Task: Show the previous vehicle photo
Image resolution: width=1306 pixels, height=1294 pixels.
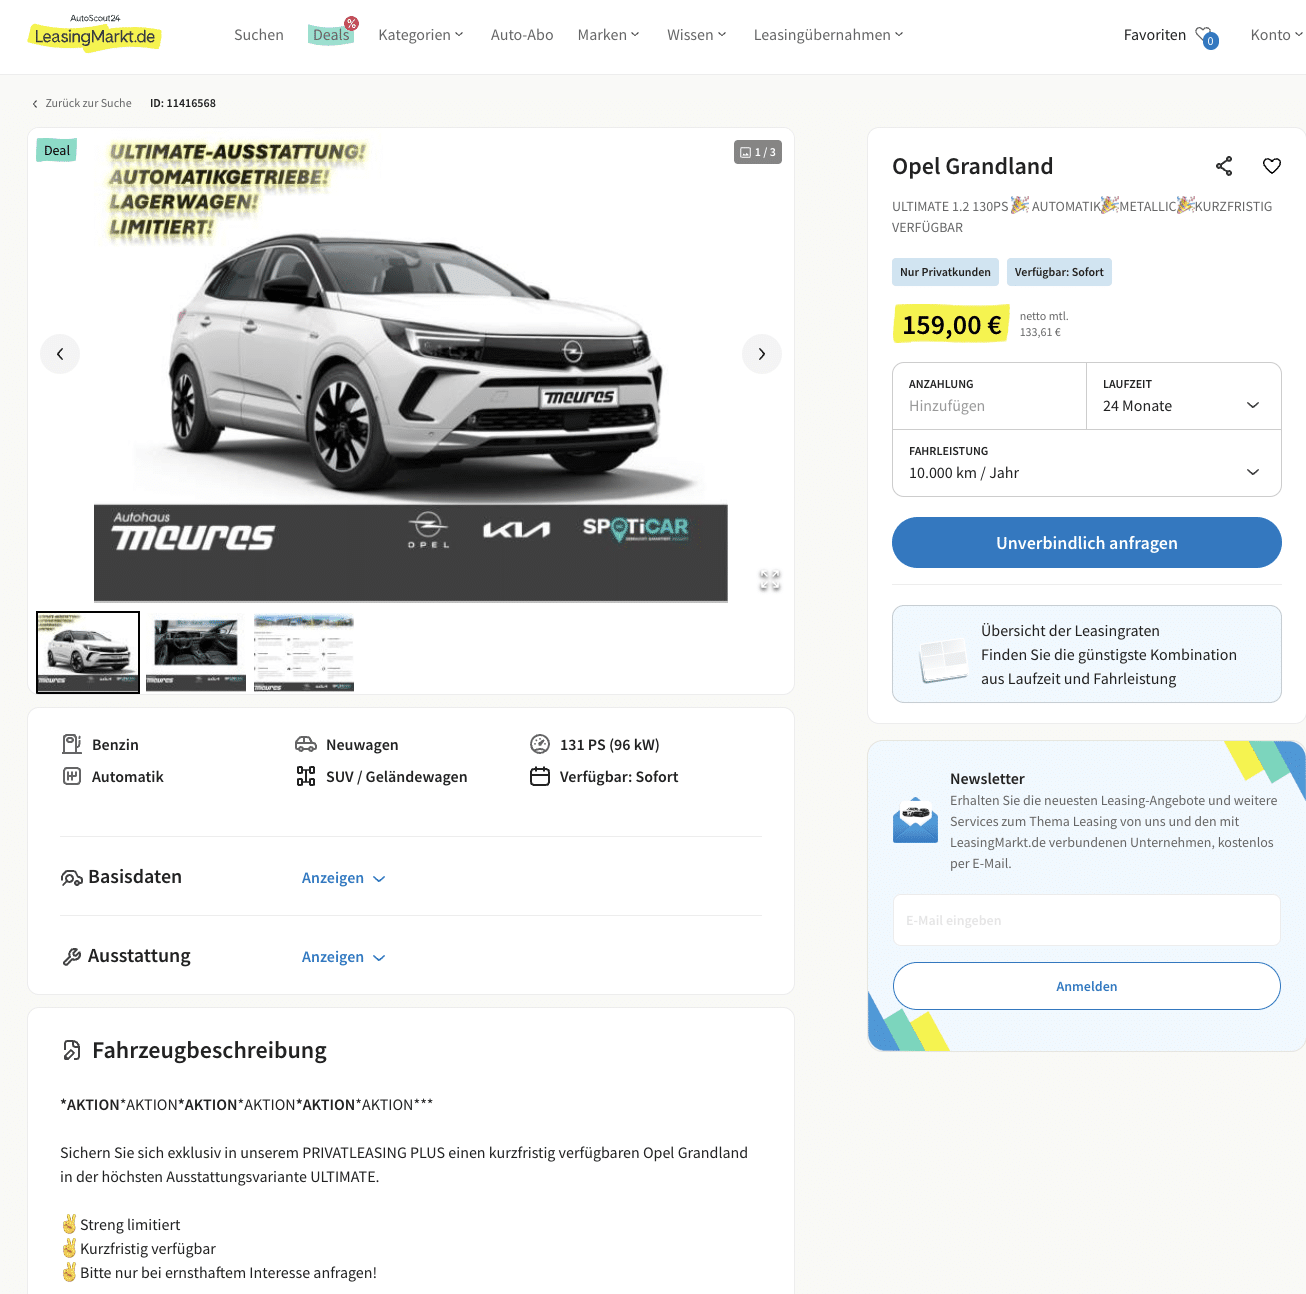Action: click(x=60, y=354)
